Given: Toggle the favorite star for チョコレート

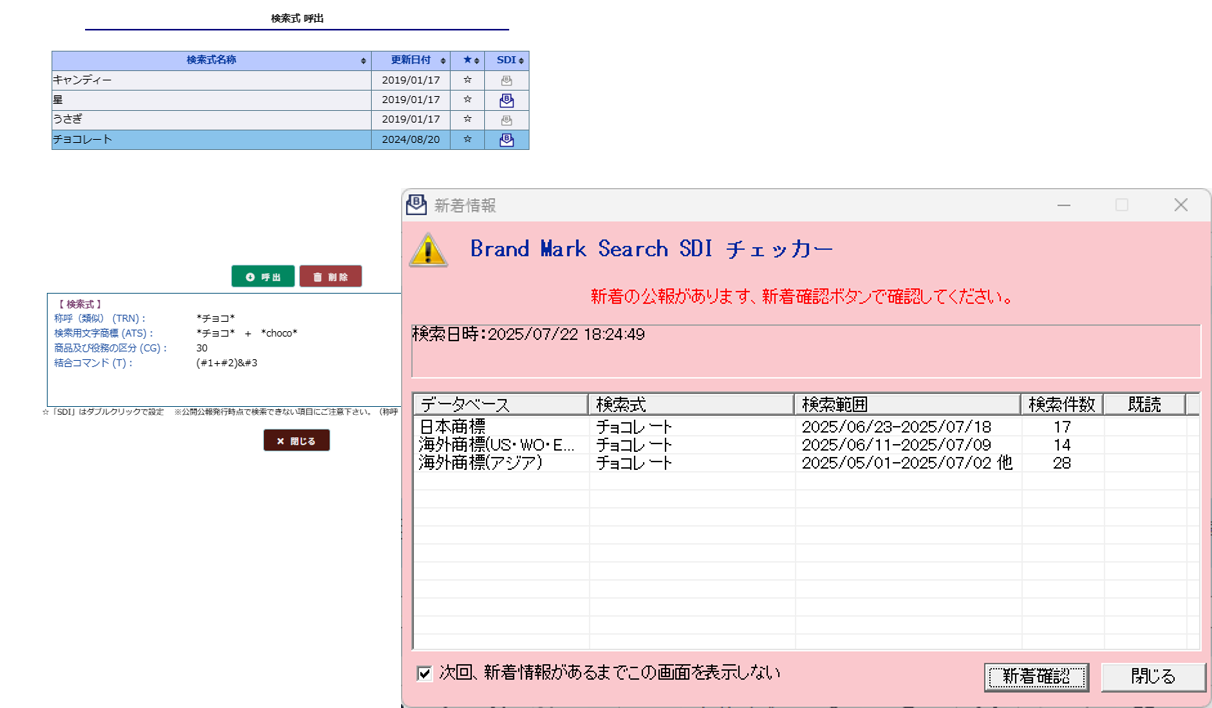Looking at the screenshot, I should [x=467, y=140].
